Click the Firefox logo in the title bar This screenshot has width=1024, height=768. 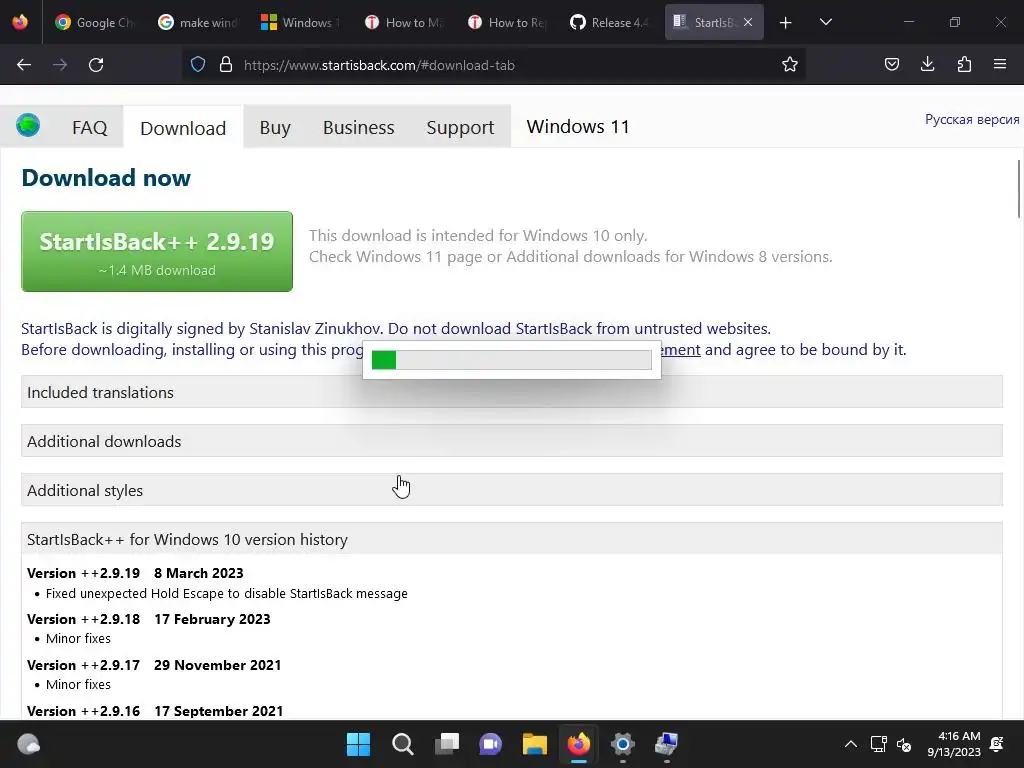[20, 22]
